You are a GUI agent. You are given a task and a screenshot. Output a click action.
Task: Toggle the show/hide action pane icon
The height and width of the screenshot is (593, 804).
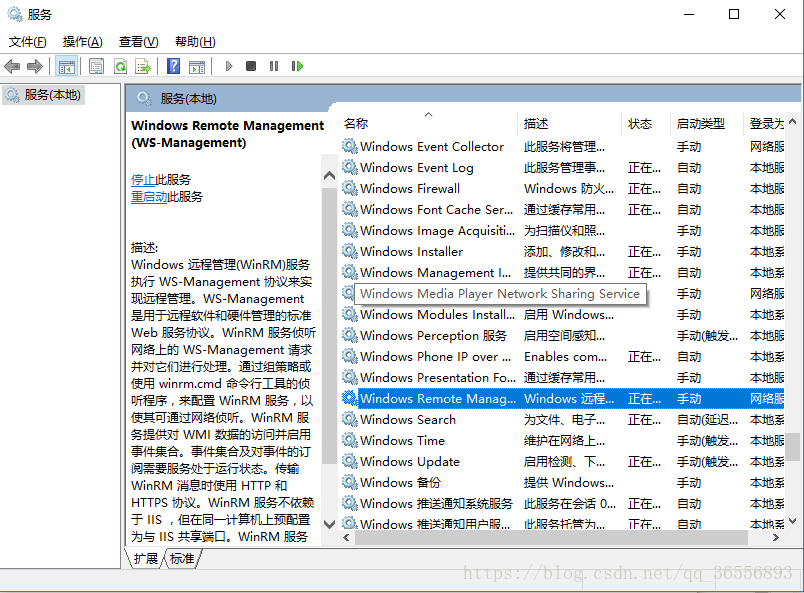[197, 66]
